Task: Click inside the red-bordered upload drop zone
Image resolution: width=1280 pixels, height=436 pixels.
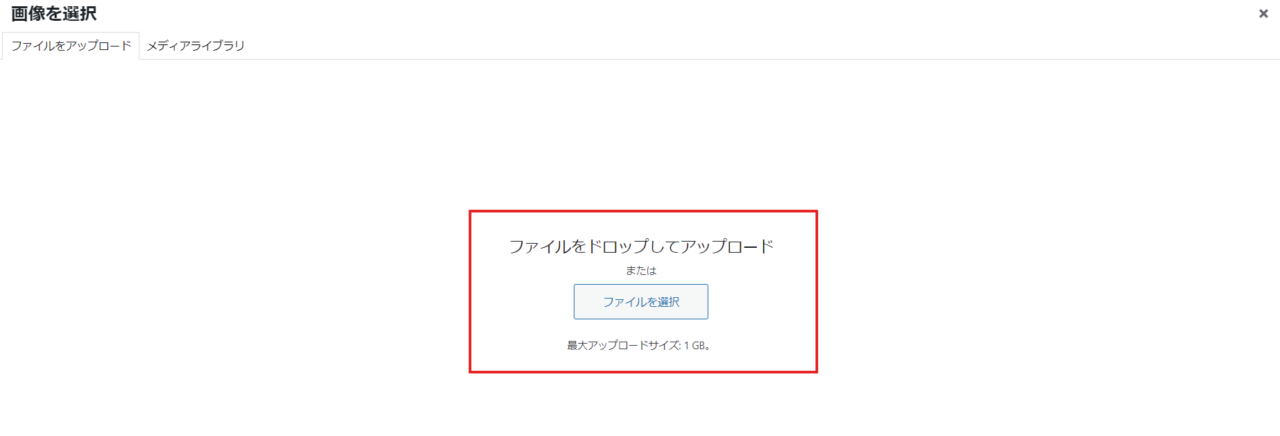Action: [643, 291]
